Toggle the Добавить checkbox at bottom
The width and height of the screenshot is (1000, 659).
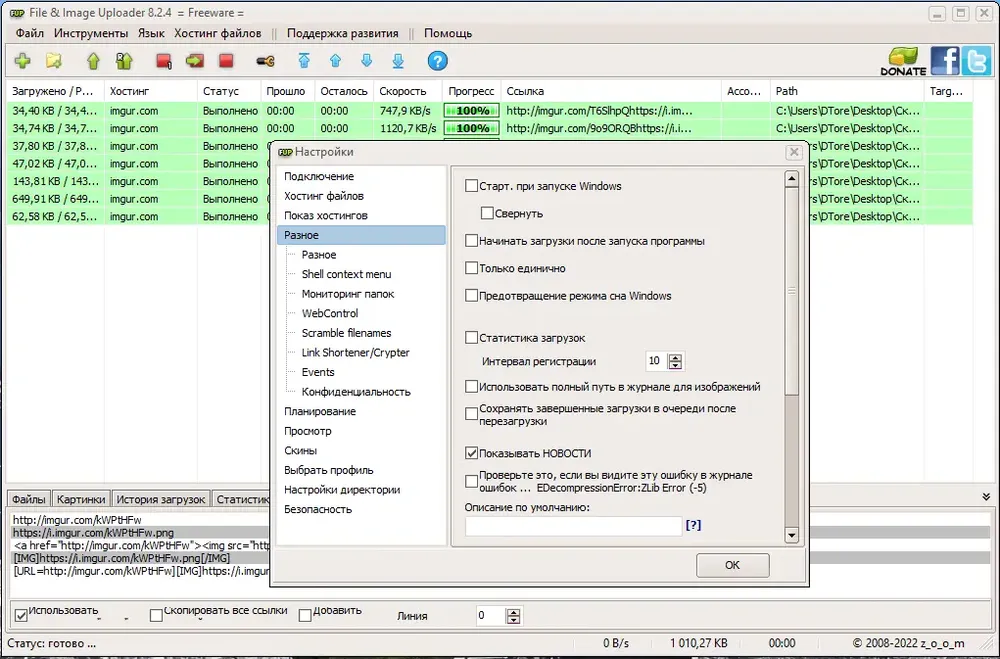pos(305,615)
